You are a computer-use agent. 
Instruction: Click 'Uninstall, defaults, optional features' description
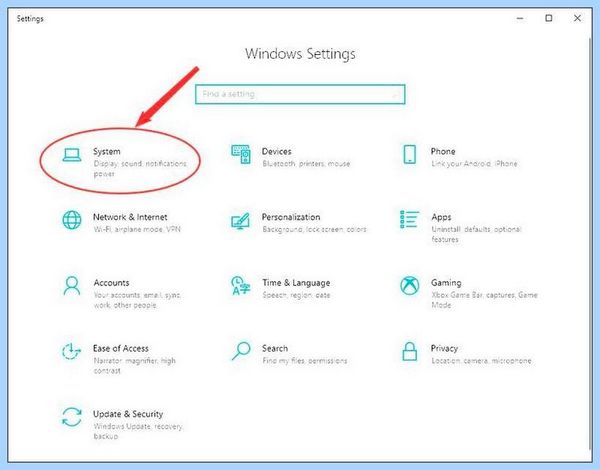click(x=476, y=234)
